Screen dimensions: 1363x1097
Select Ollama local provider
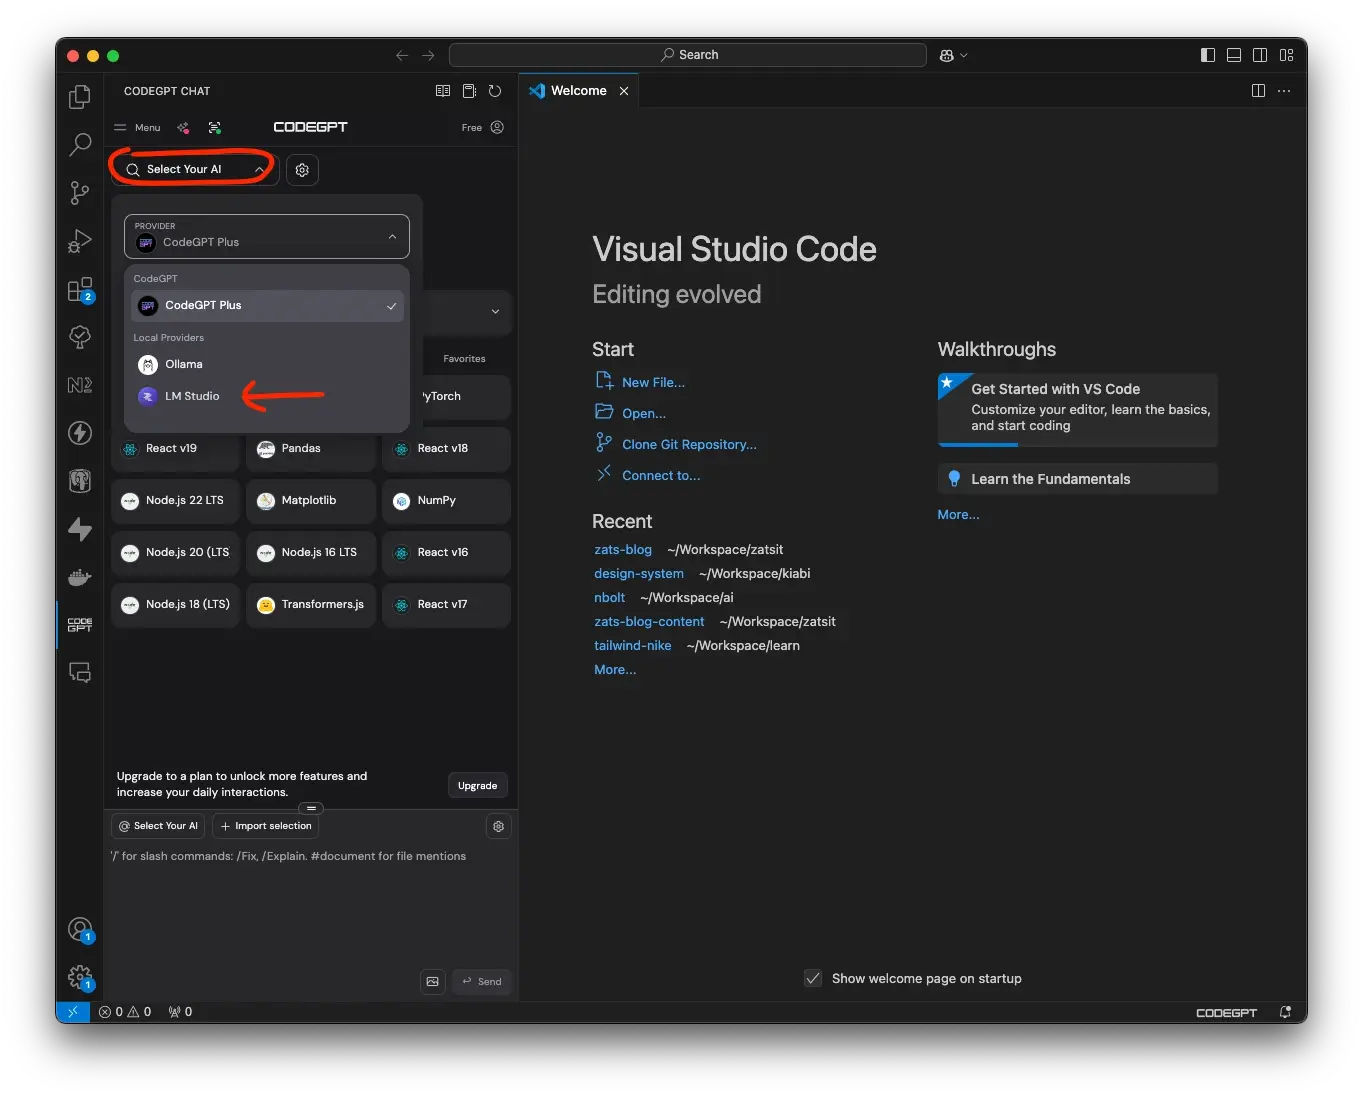click(267, 364)
